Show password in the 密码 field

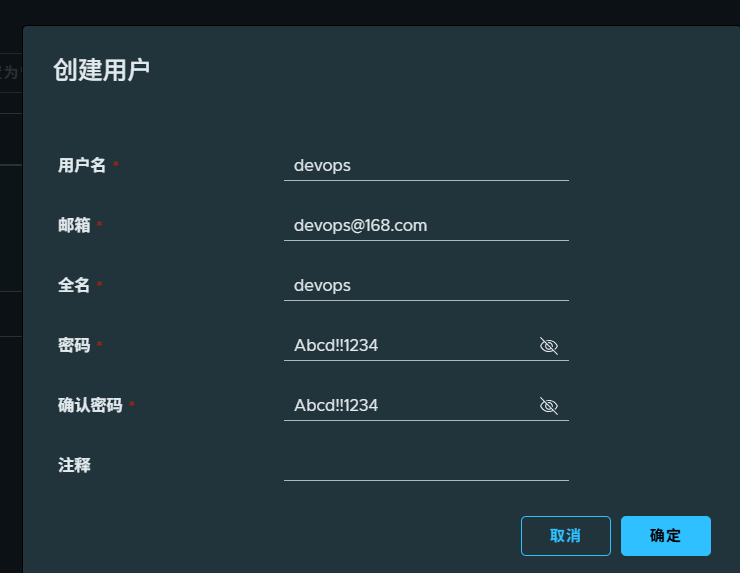click(x=548, y=345)
